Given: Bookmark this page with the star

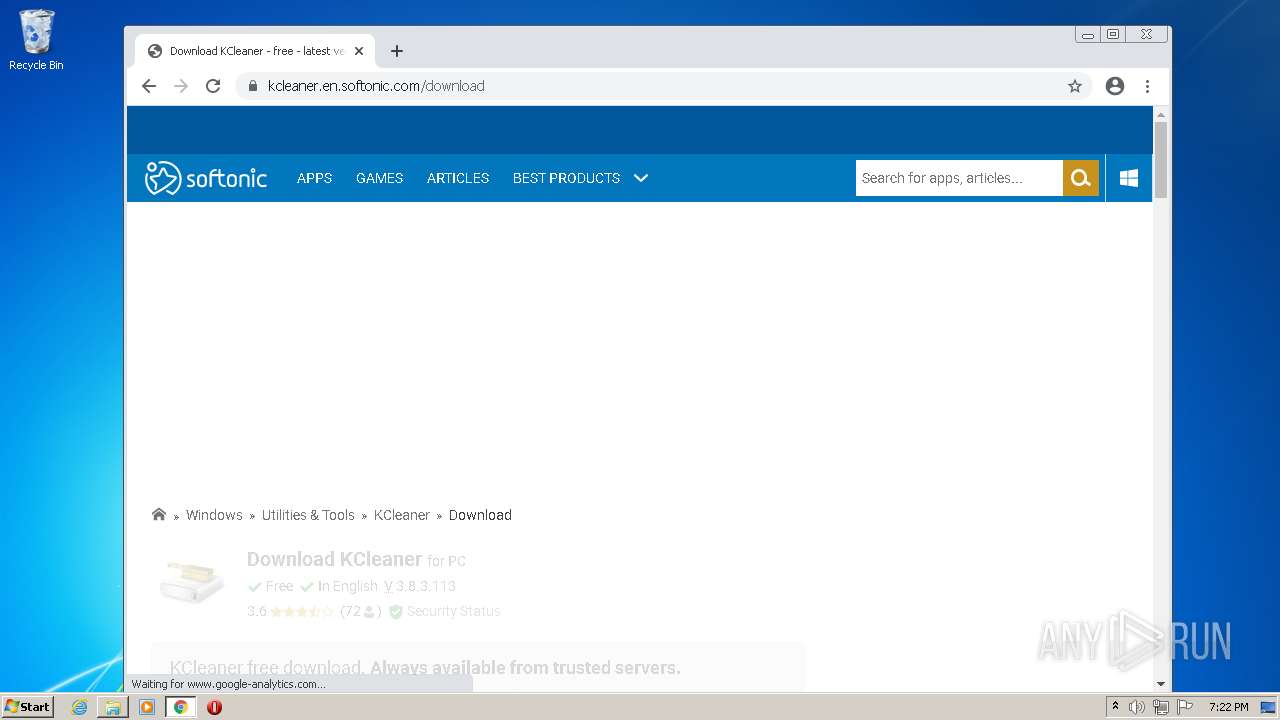Looking at the screenshot, I should [x=1075, y=86].
